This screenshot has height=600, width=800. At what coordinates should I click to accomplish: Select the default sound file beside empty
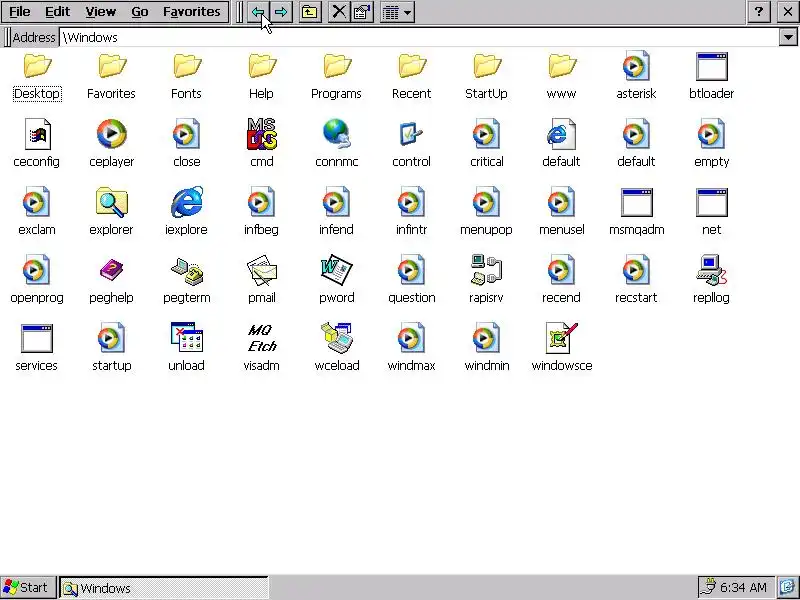[x=636, y=134]
